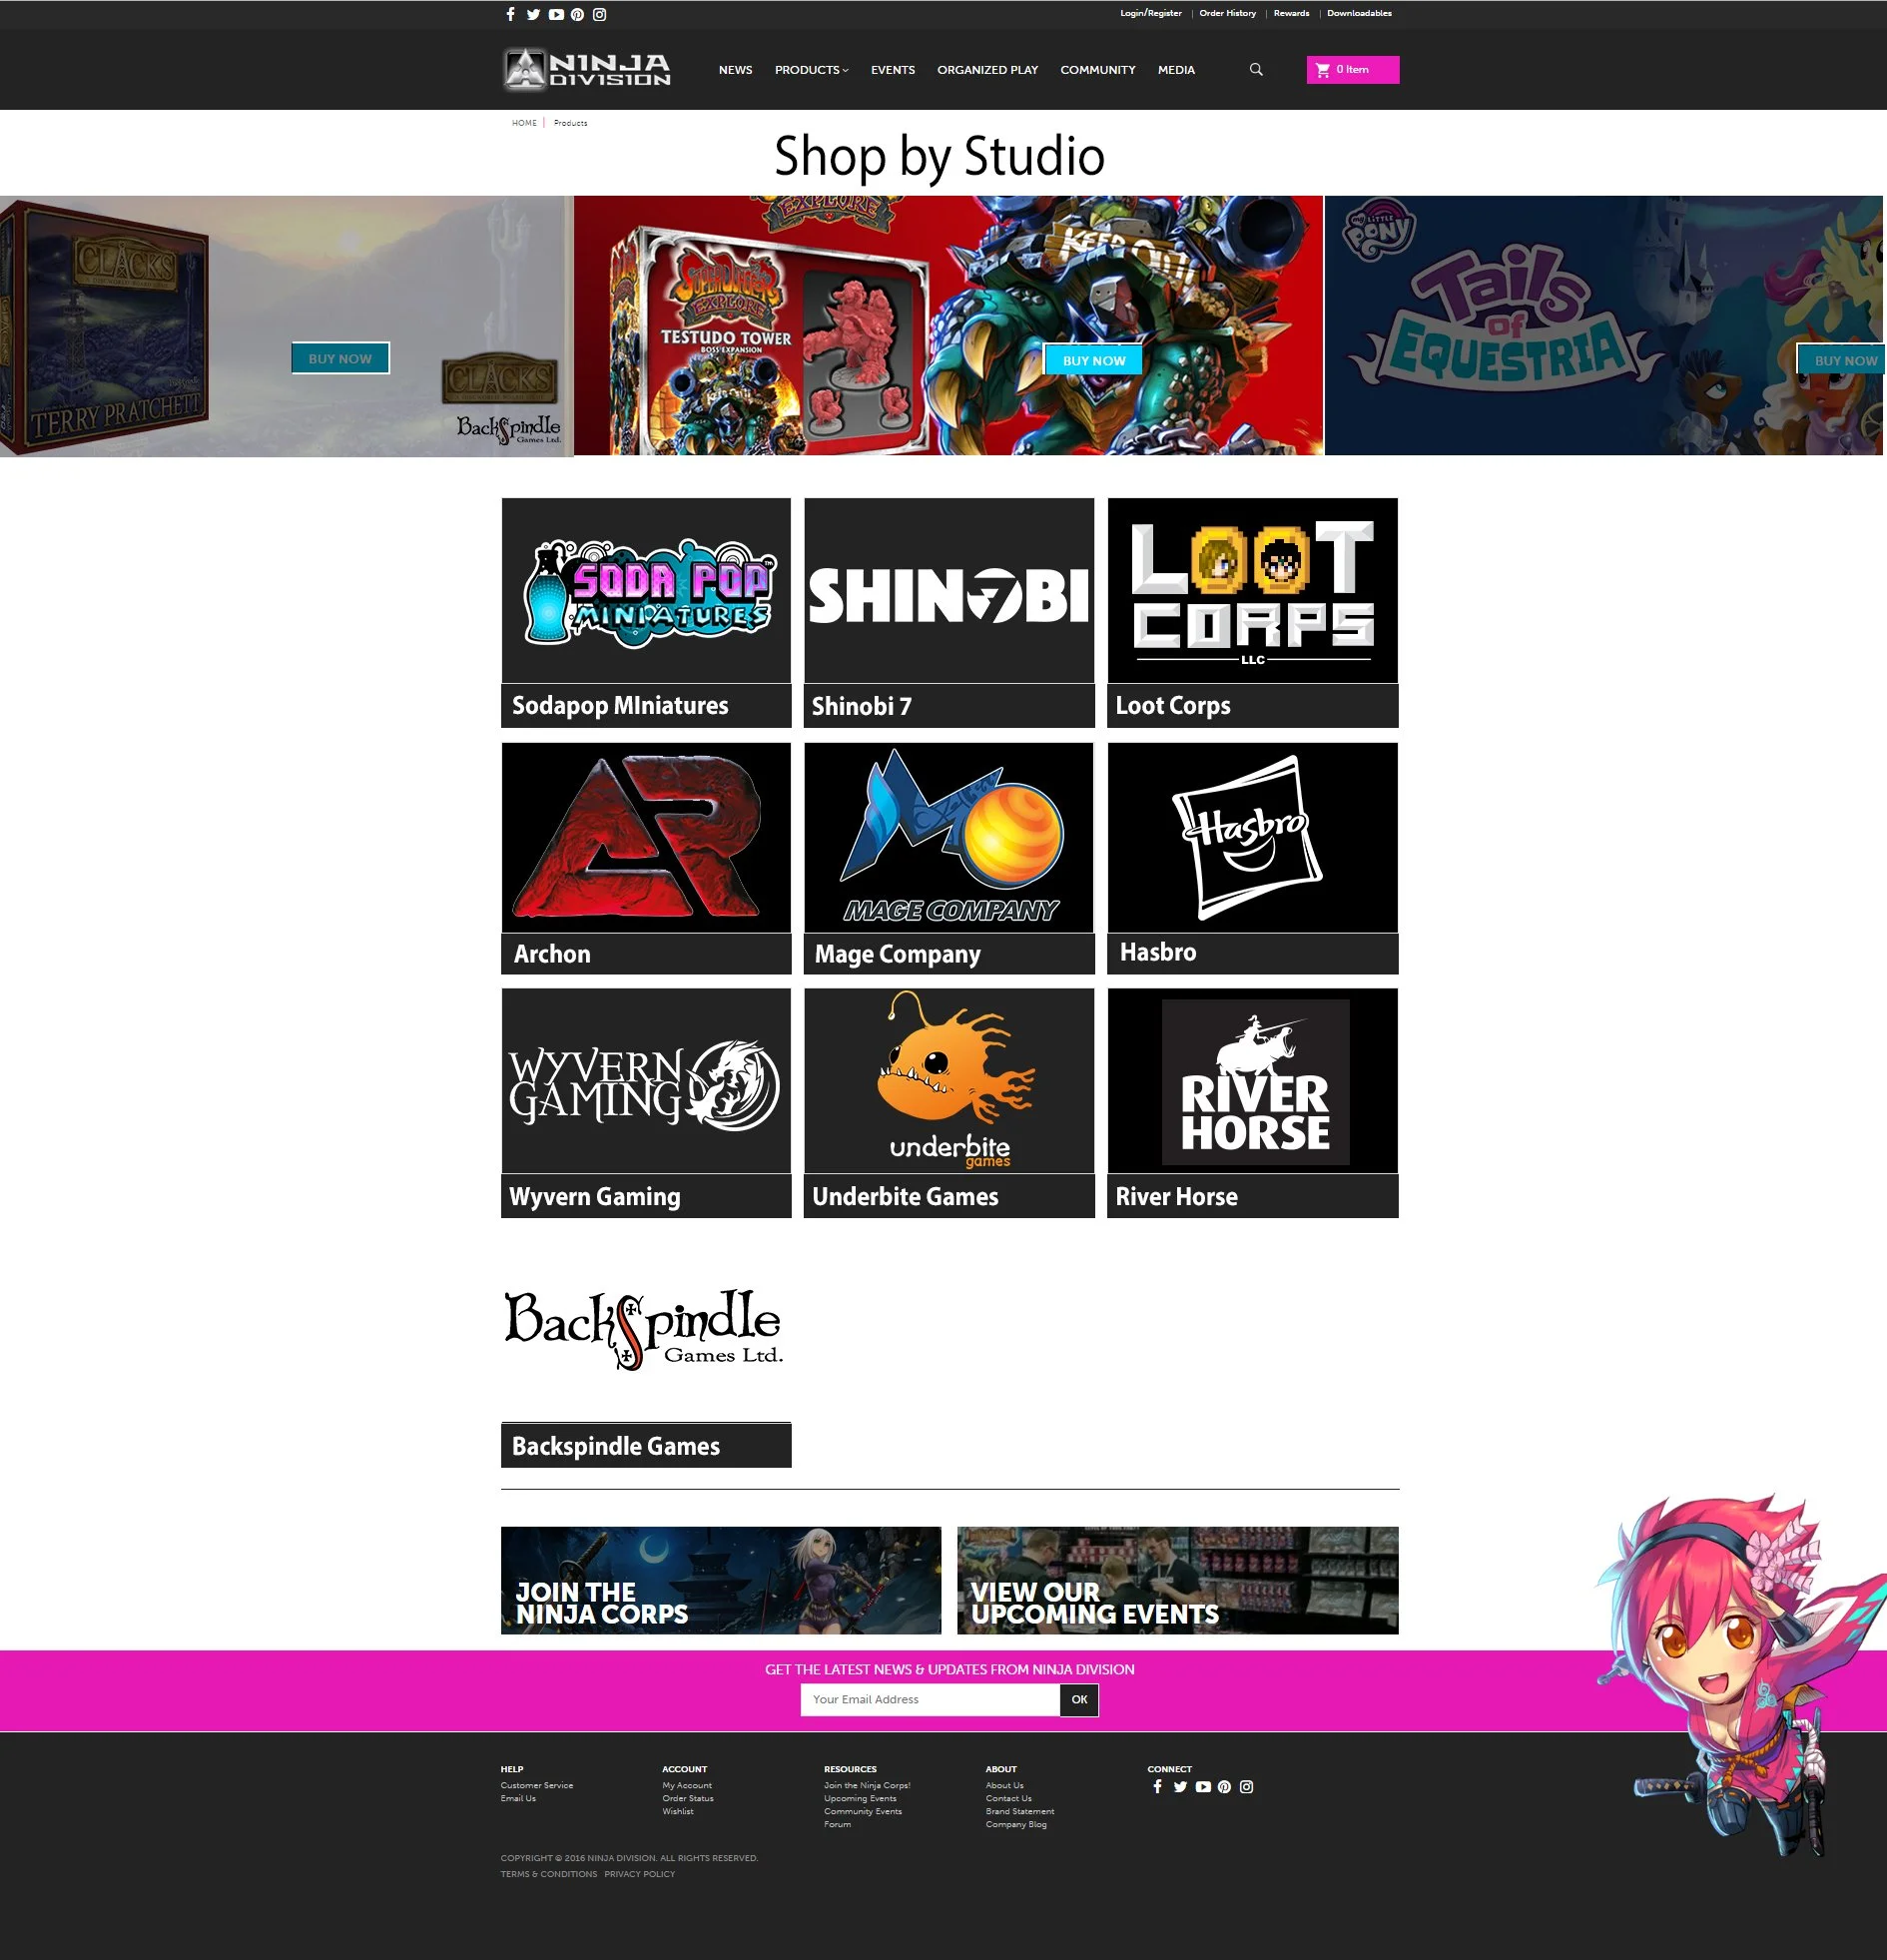The width and height of the screenshot is (1887, 1960).
Task: Select the Backspindle Games Ltd. logo
Action: (644, 1329)
